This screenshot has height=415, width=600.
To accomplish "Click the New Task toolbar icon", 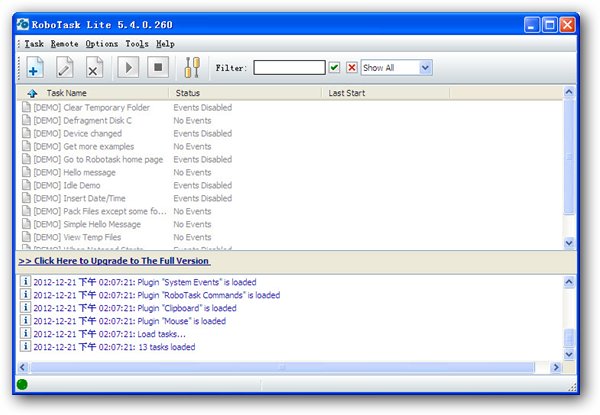I will [34, 68].
